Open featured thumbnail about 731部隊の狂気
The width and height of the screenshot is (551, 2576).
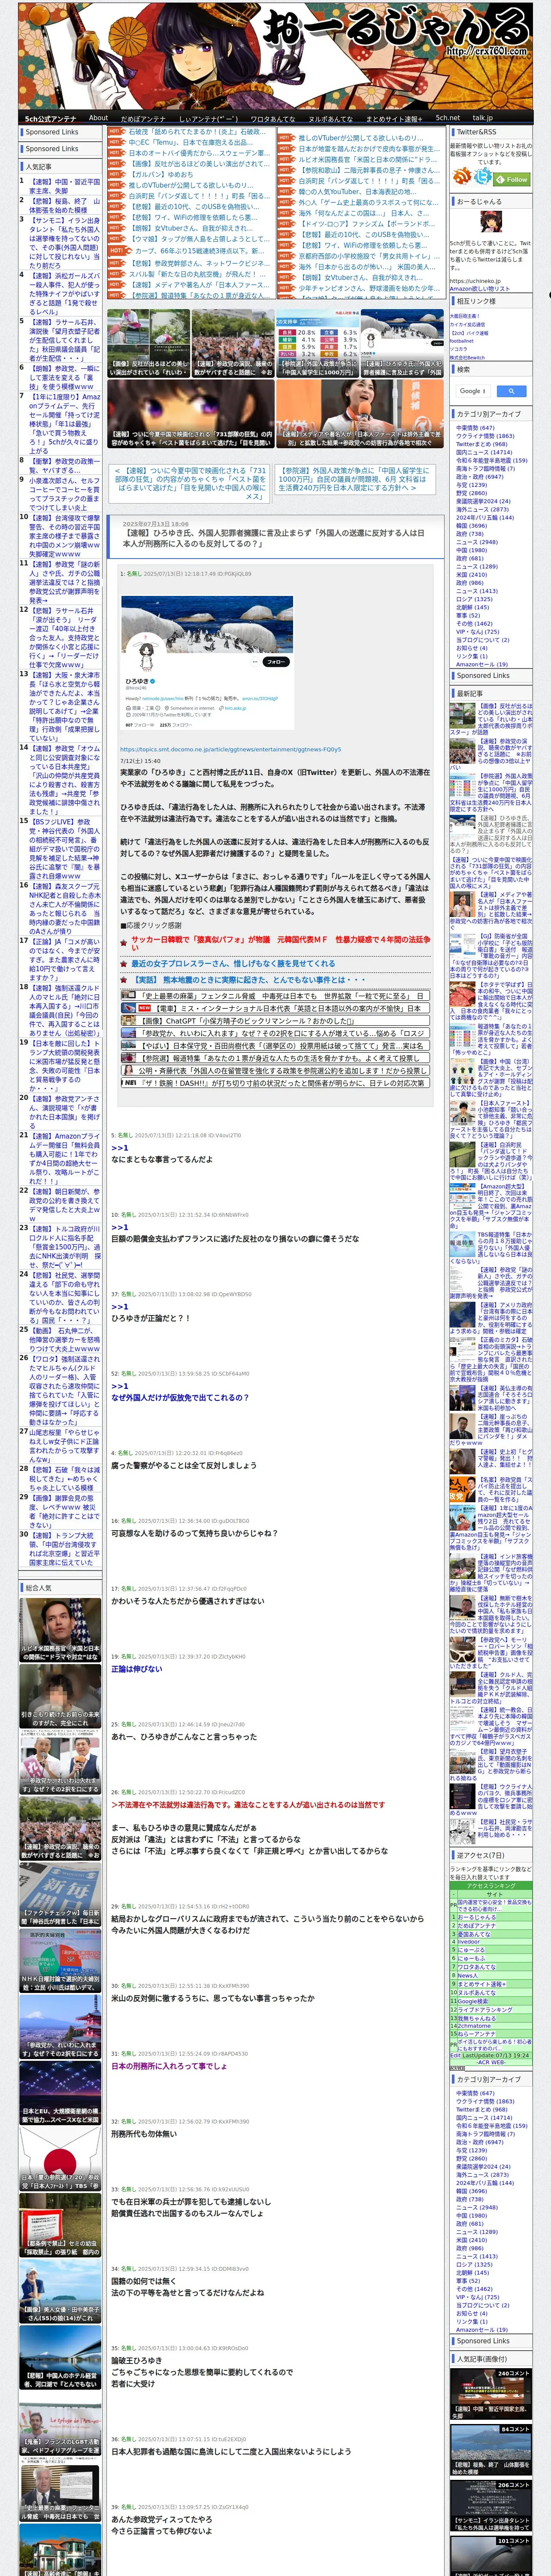point(191,413)
